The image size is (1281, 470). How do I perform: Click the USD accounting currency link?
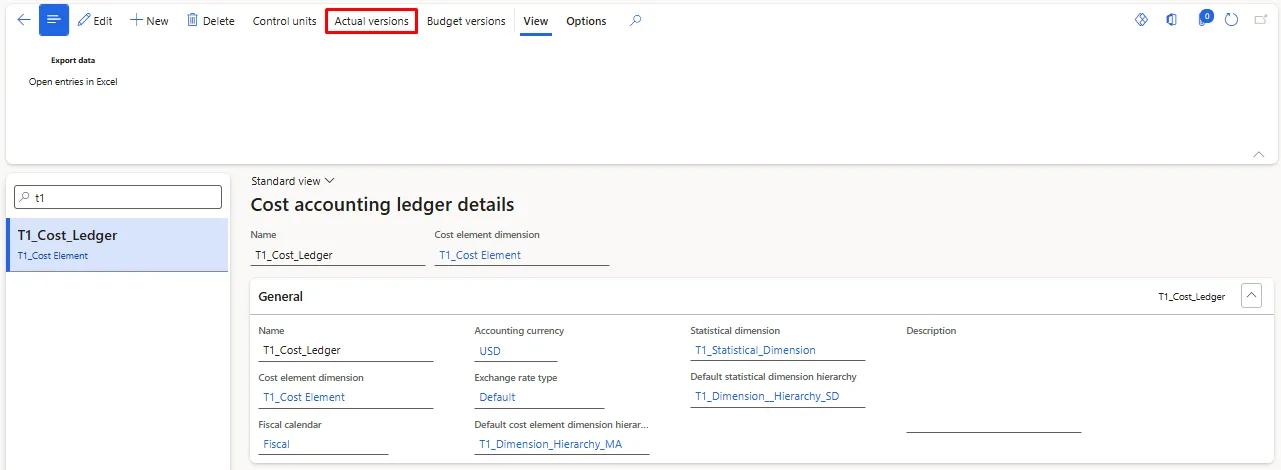490,351
